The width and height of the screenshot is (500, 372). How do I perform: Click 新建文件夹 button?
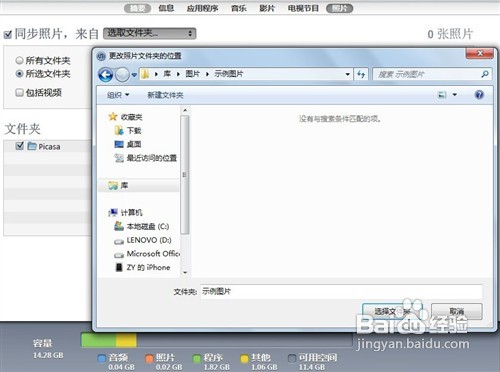tap(165, 95)
